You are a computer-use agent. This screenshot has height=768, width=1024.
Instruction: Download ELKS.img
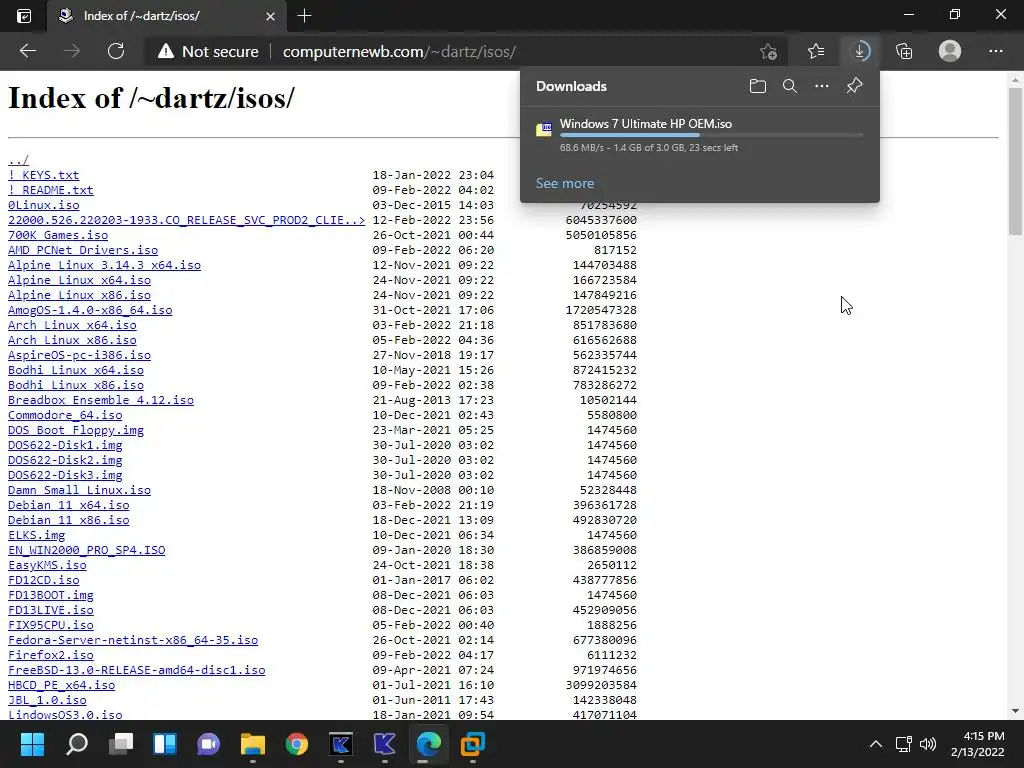coord(37,536)
